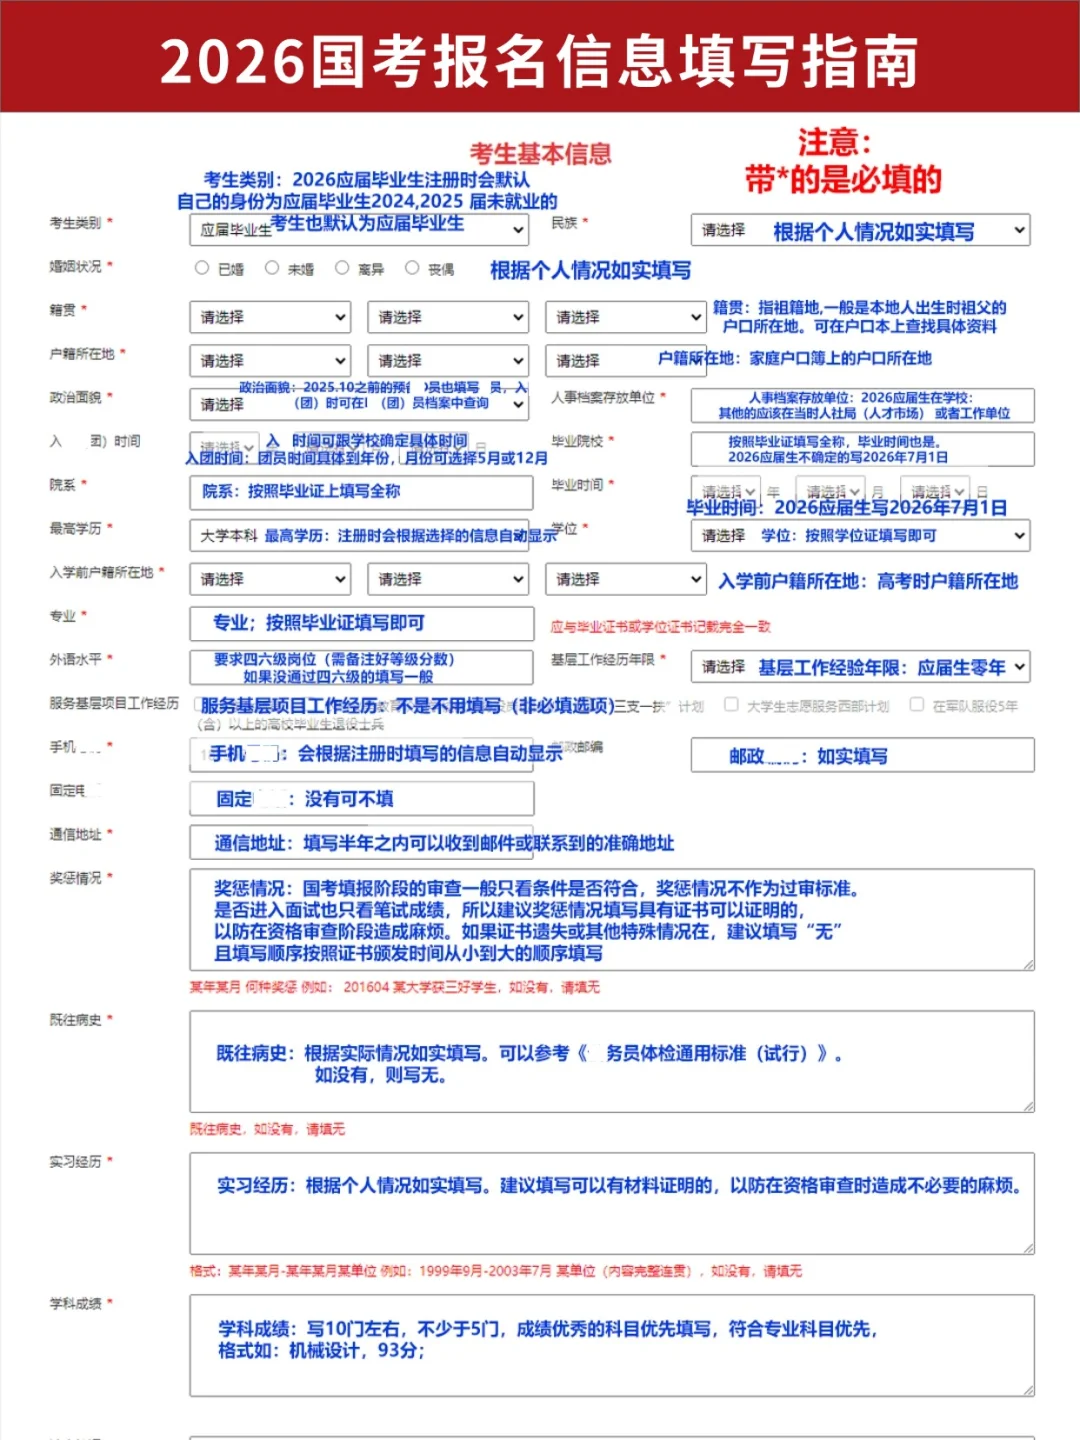Check the 大学生志愿服务西部计划 checkbox

pyautogui.click(x=729, y=705)
